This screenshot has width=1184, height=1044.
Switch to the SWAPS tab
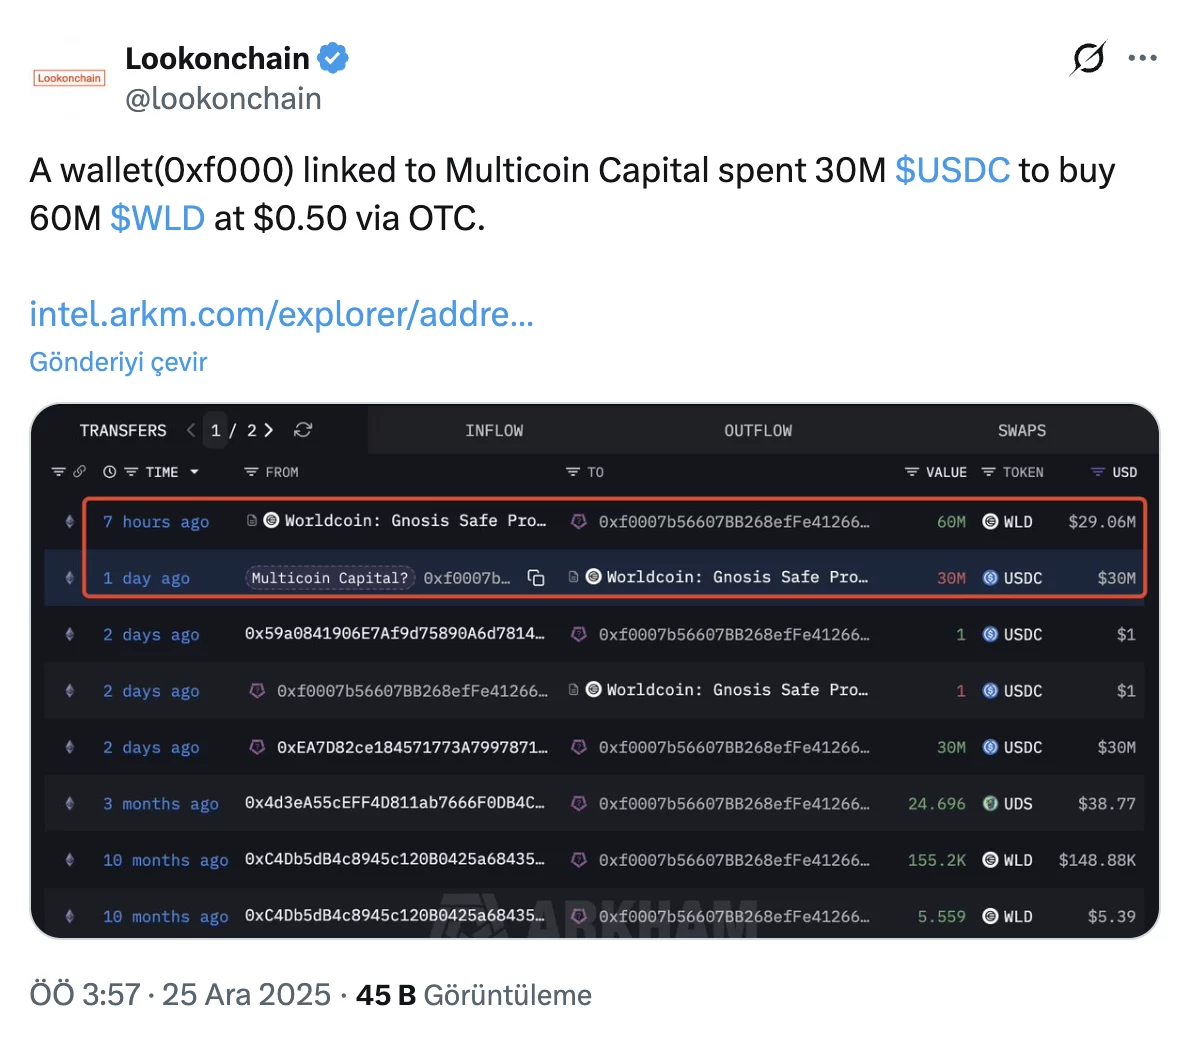tap(1021, 430)
